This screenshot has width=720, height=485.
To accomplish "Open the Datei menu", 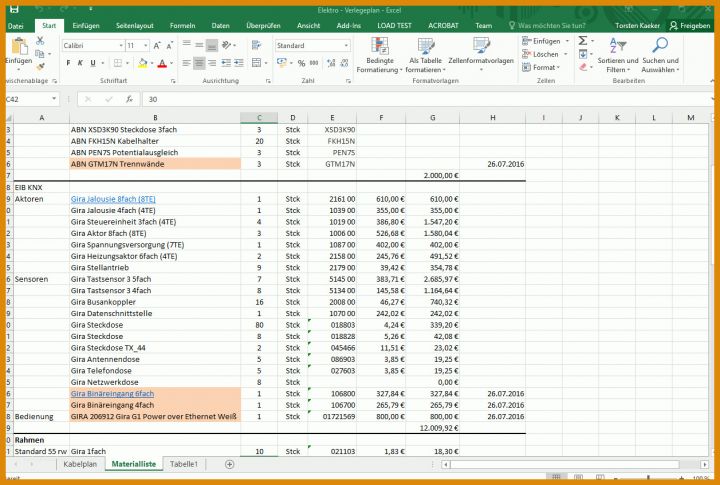I will [15, 26].
